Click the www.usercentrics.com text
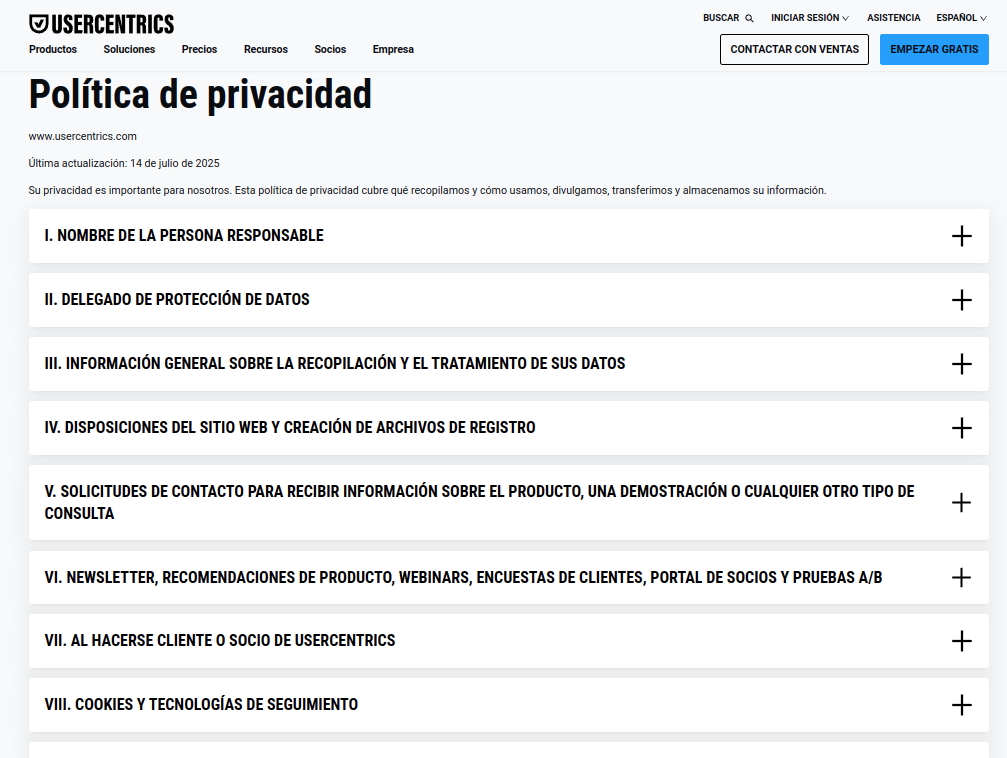This screenshot has height=758, width=1007. (x=82, y=136)
